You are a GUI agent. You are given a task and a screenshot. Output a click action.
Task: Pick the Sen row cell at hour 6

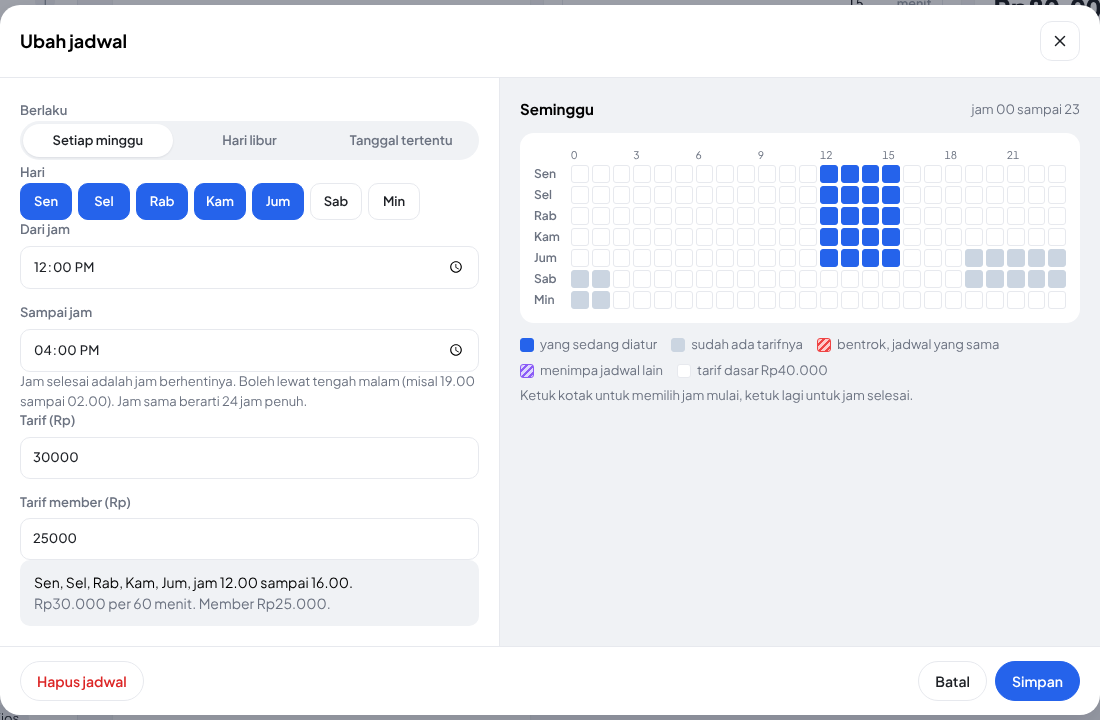tap(704, 174)
